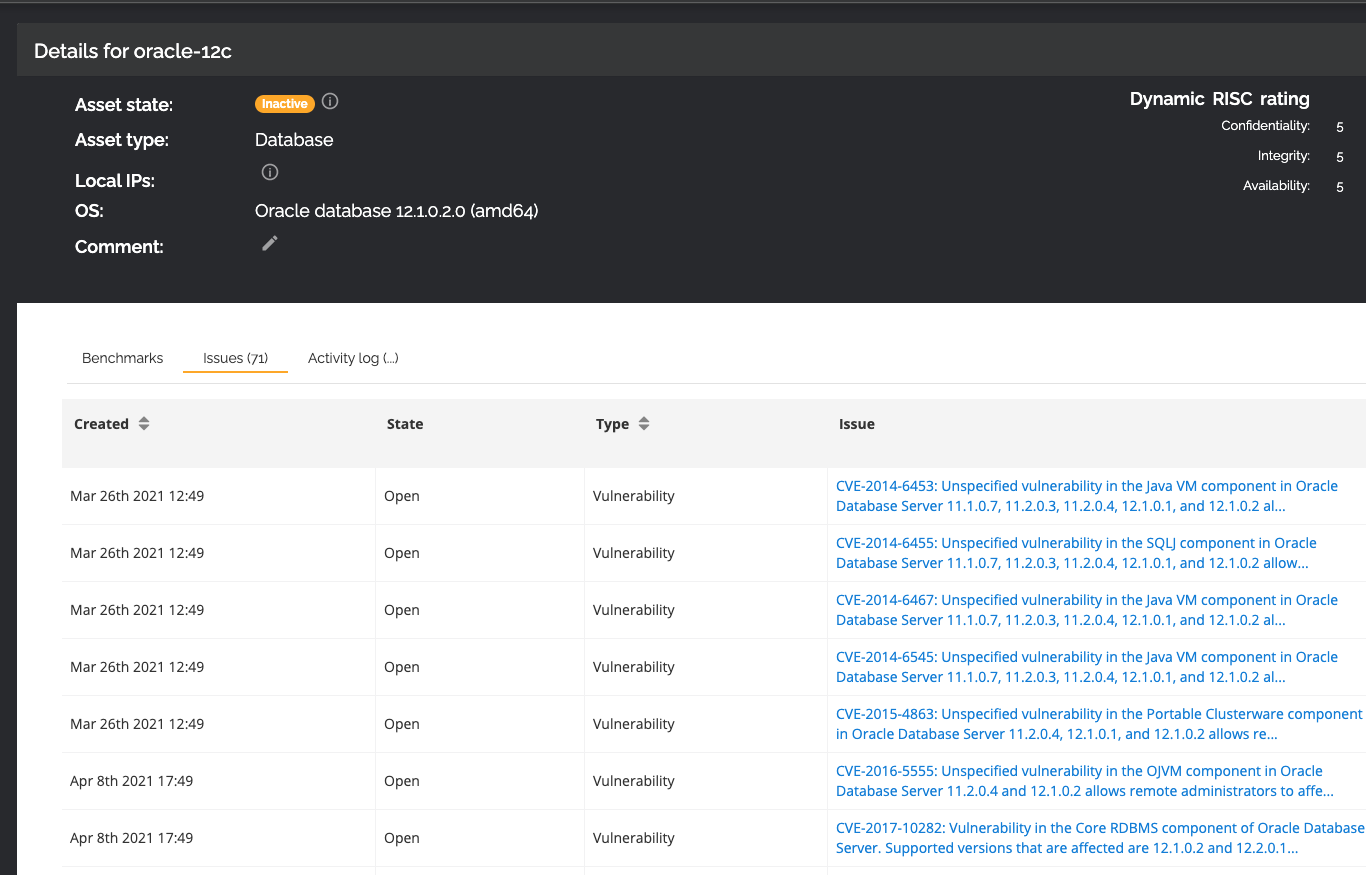The height and width of the screenshot is (875, 1366).
Task: Click the orange Inactive status badge
Action: (x=285, y=103)
